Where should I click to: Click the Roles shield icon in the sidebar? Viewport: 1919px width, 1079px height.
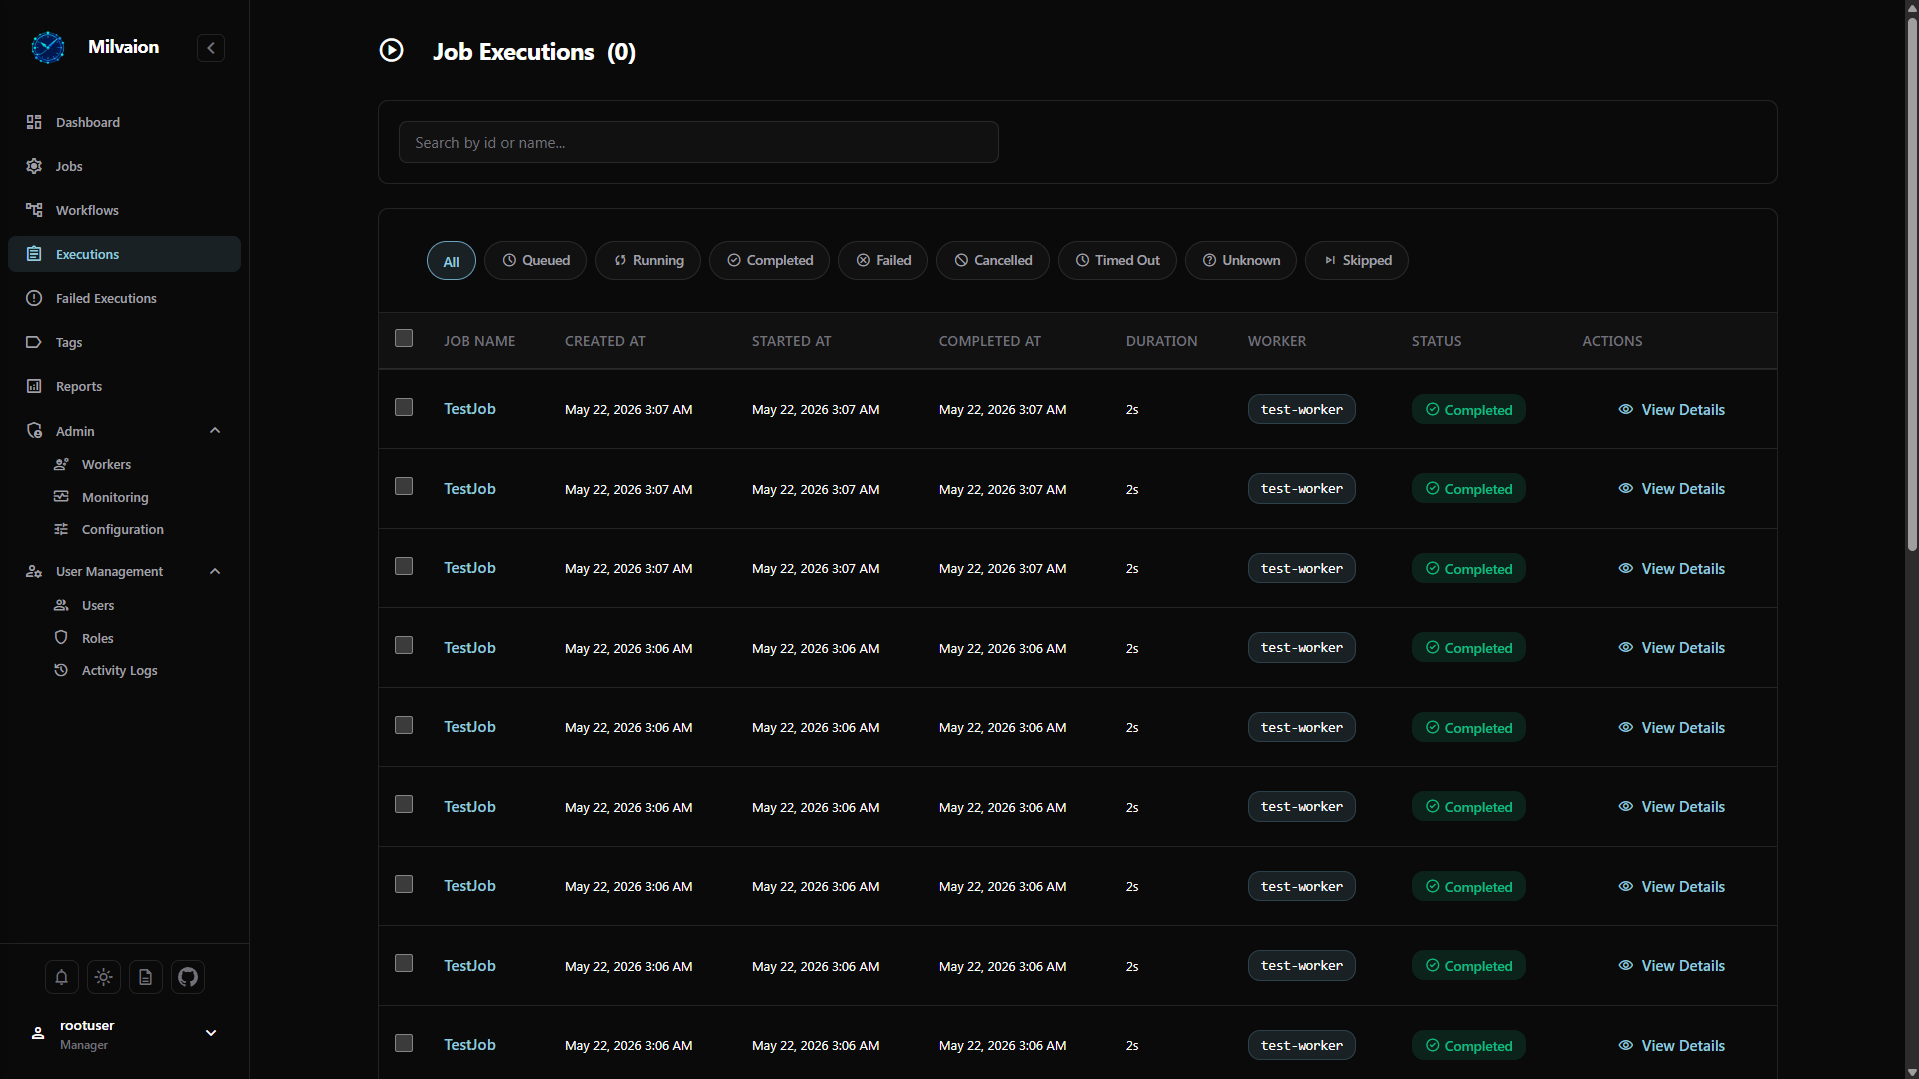pyautogui.click(x=61, y=638)
